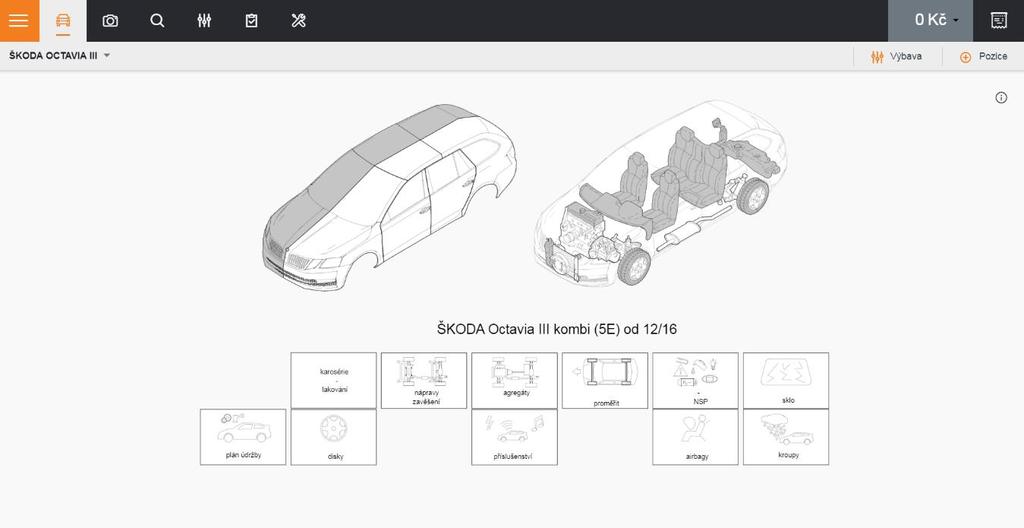This screenshot has height=528, width=1024.
Task: Open the sklo glass tile
Action: pyautogui.click(x=786, y=380)
